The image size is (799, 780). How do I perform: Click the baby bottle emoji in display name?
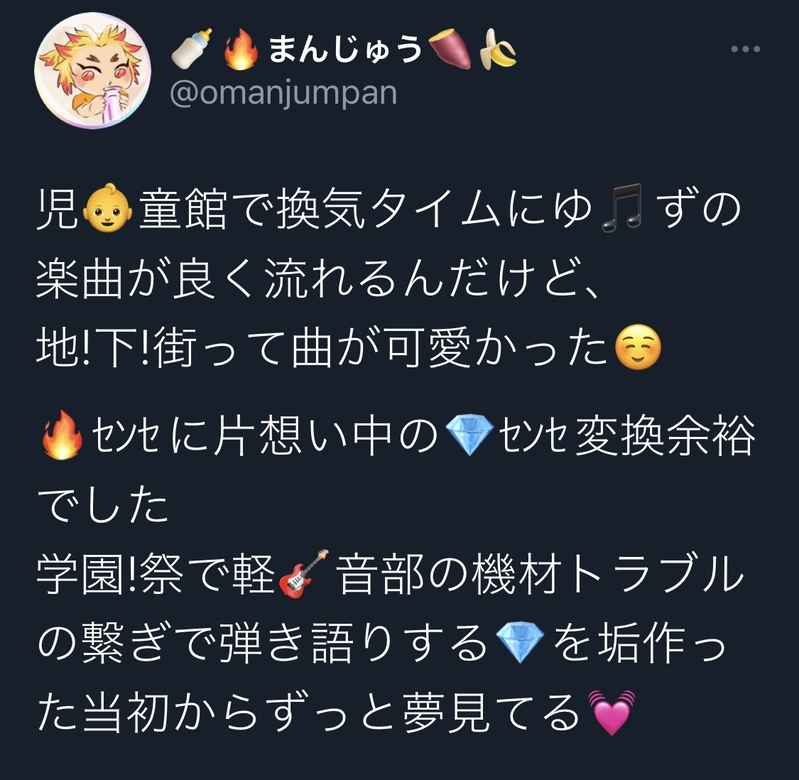(x=192, y=49)
